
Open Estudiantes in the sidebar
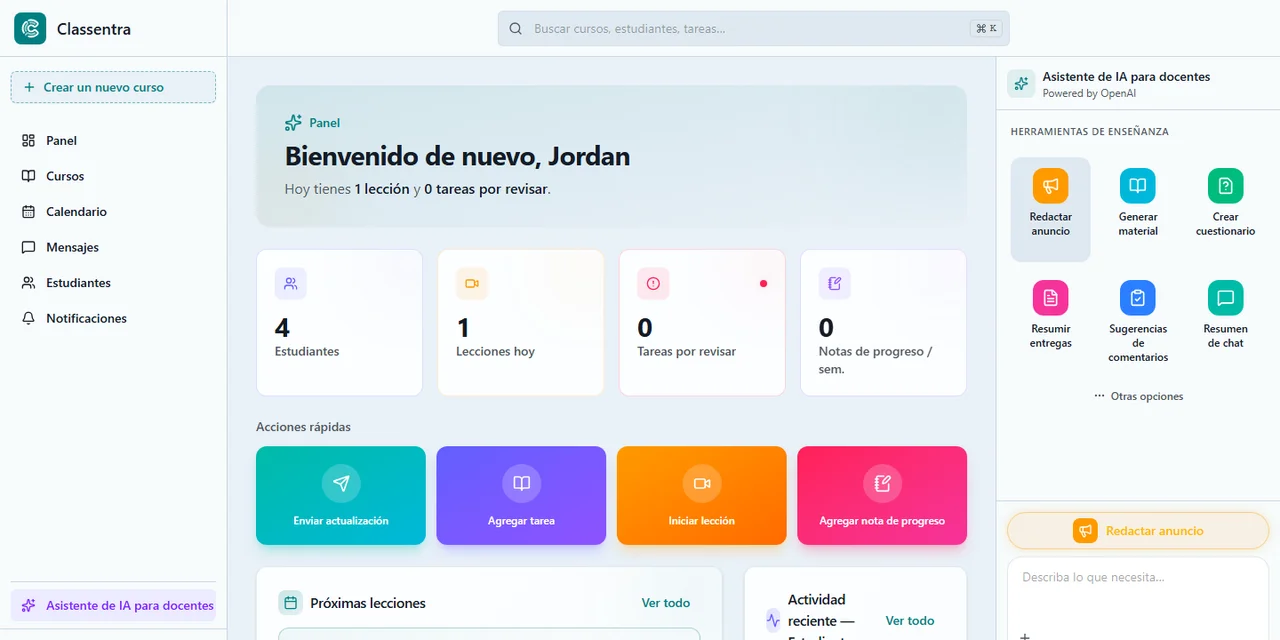[113, 283]
